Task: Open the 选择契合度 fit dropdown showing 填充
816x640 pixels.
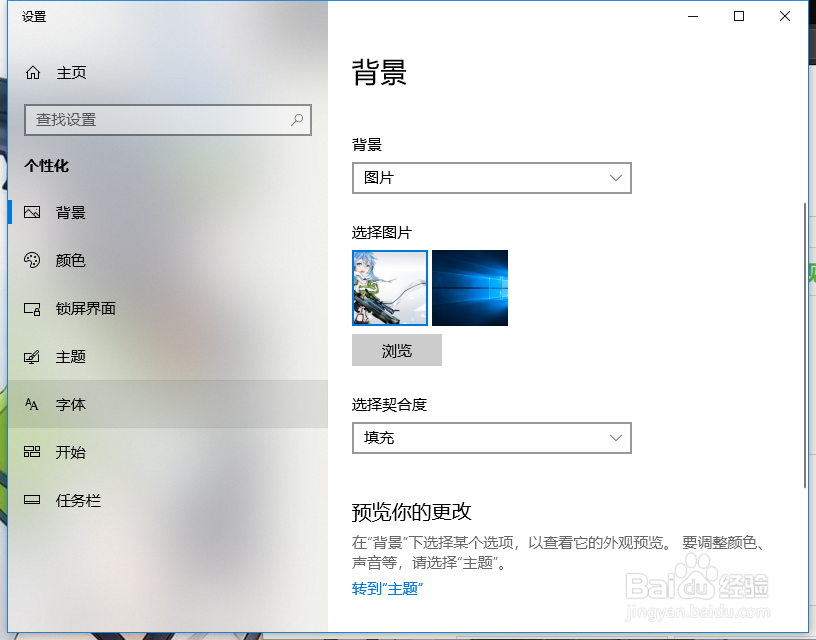Action: click(491, 438)
